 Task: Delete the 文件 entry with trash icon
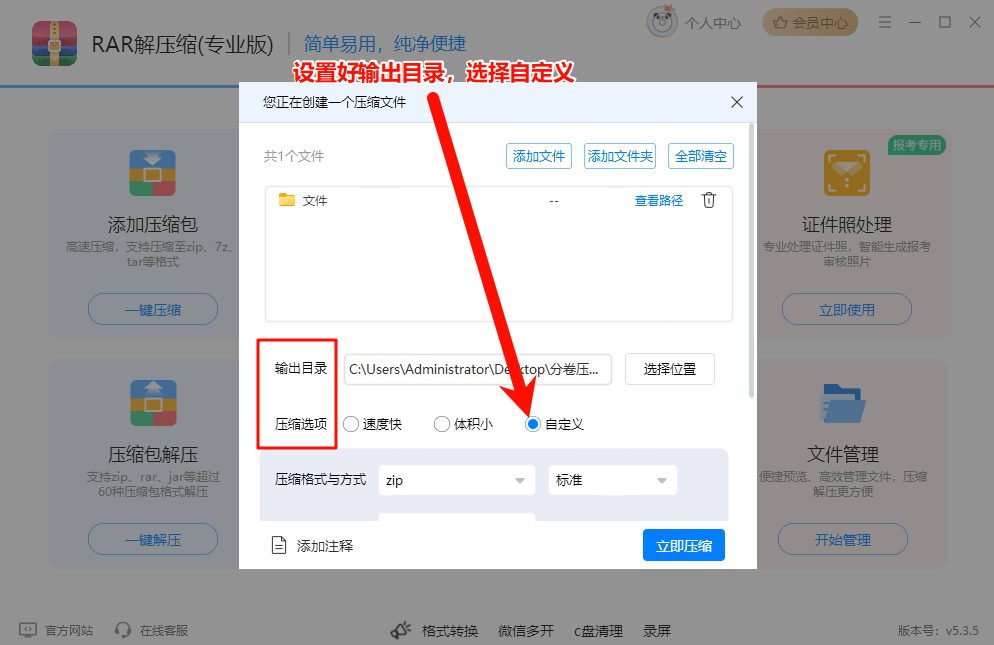710,200
